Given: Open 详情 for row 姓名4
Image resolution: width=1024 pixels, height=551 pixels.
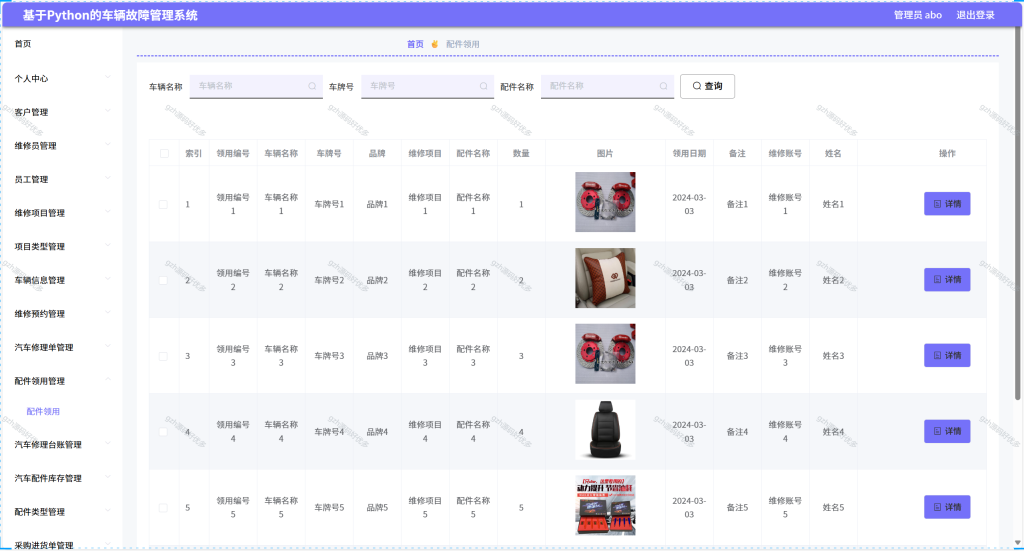Looking at the screenshot, I should 947,432.
